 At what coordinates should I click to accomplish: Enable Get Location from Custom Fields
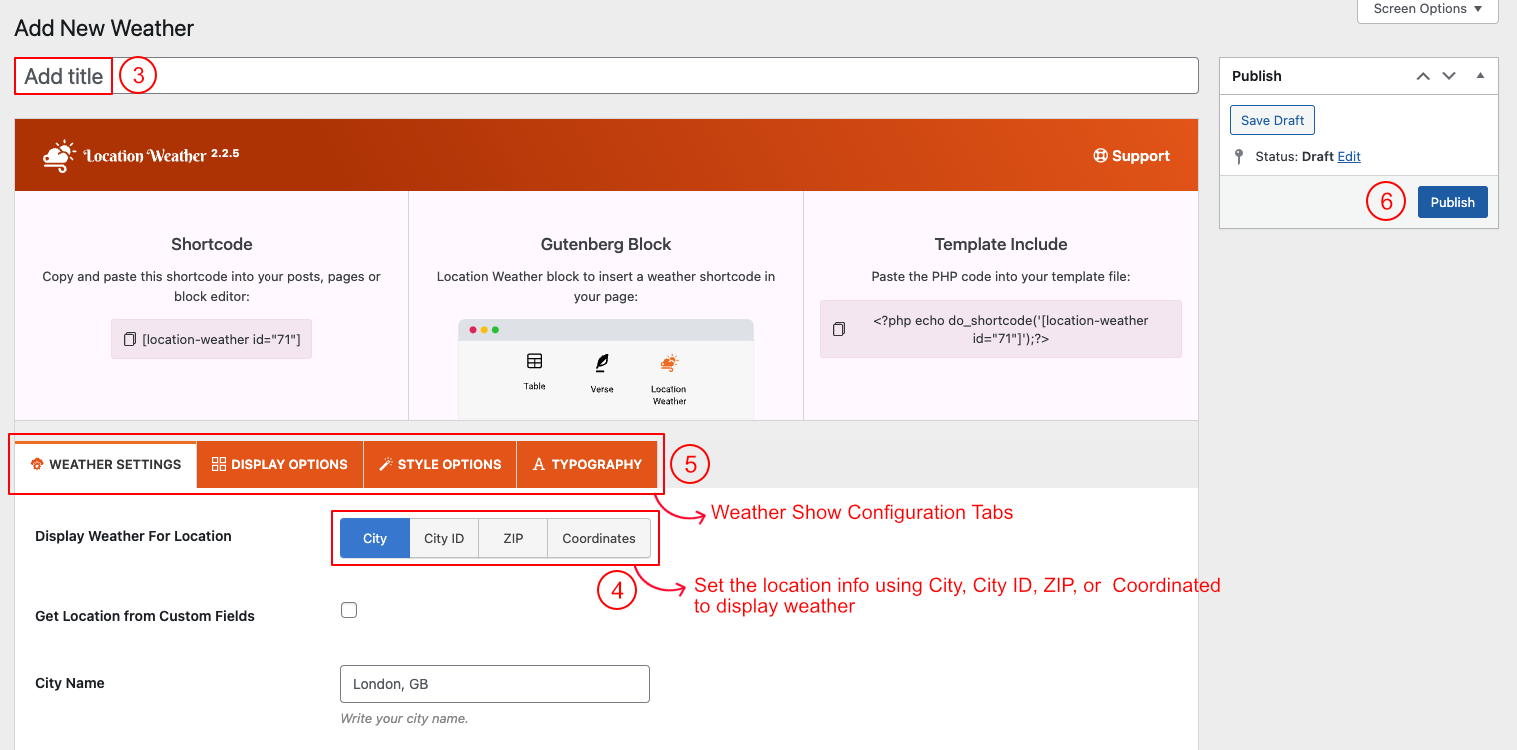tap(349, 610)
